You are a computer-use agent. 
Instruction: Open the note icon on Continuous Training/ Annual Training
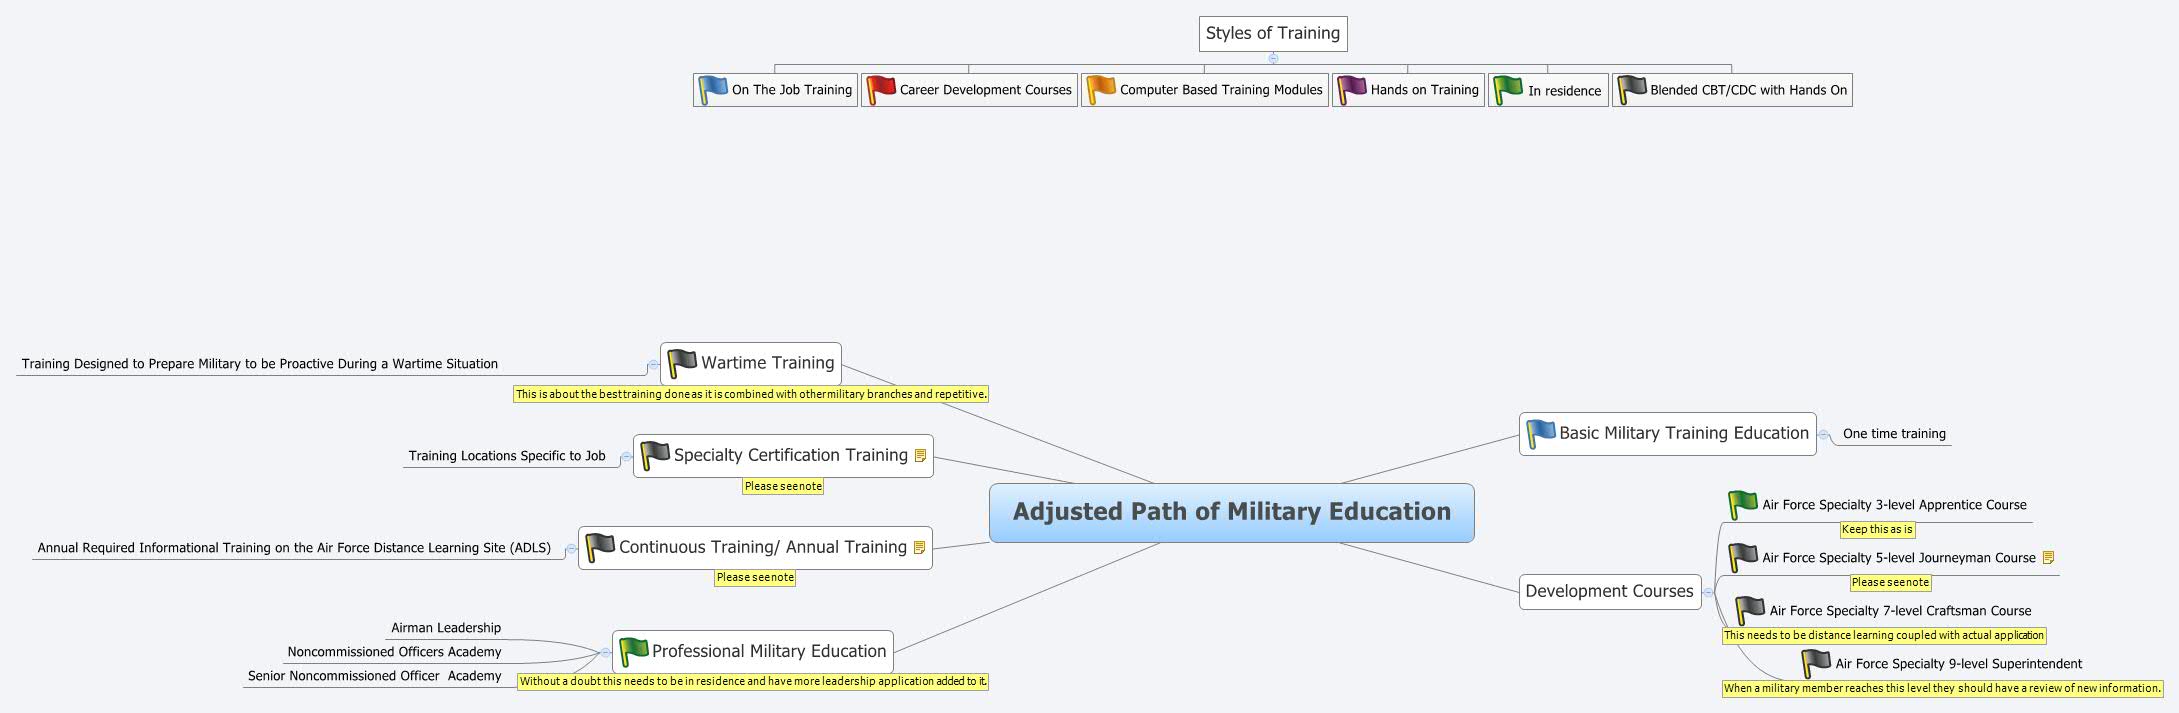pos(919,548)
